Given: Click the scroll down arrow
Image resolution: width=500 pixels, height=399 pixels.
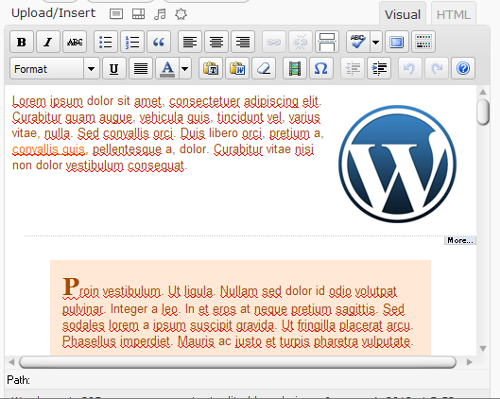Looking at the screenshot, I should (x=483, y=349).
